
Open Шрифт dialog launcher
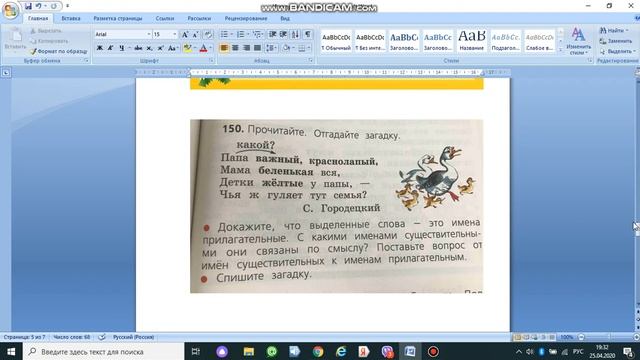click(211, 60)
